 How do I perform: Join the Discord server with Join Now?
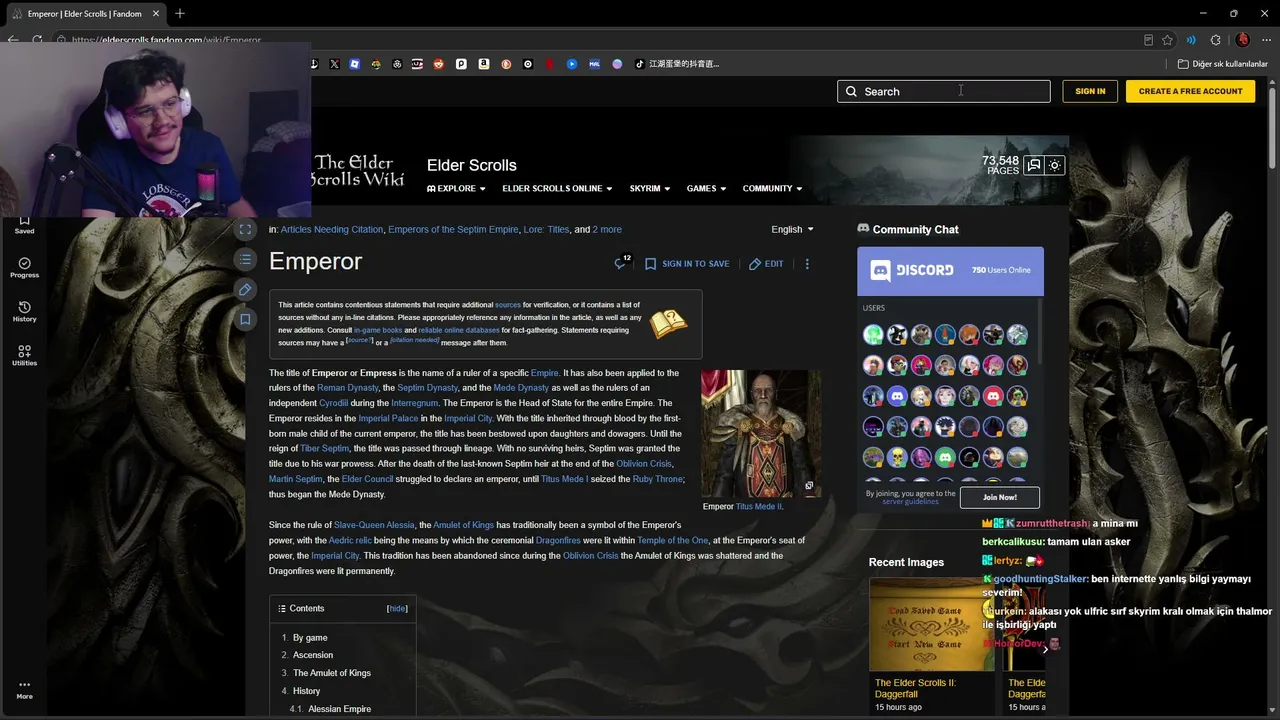pos(1000,497)
